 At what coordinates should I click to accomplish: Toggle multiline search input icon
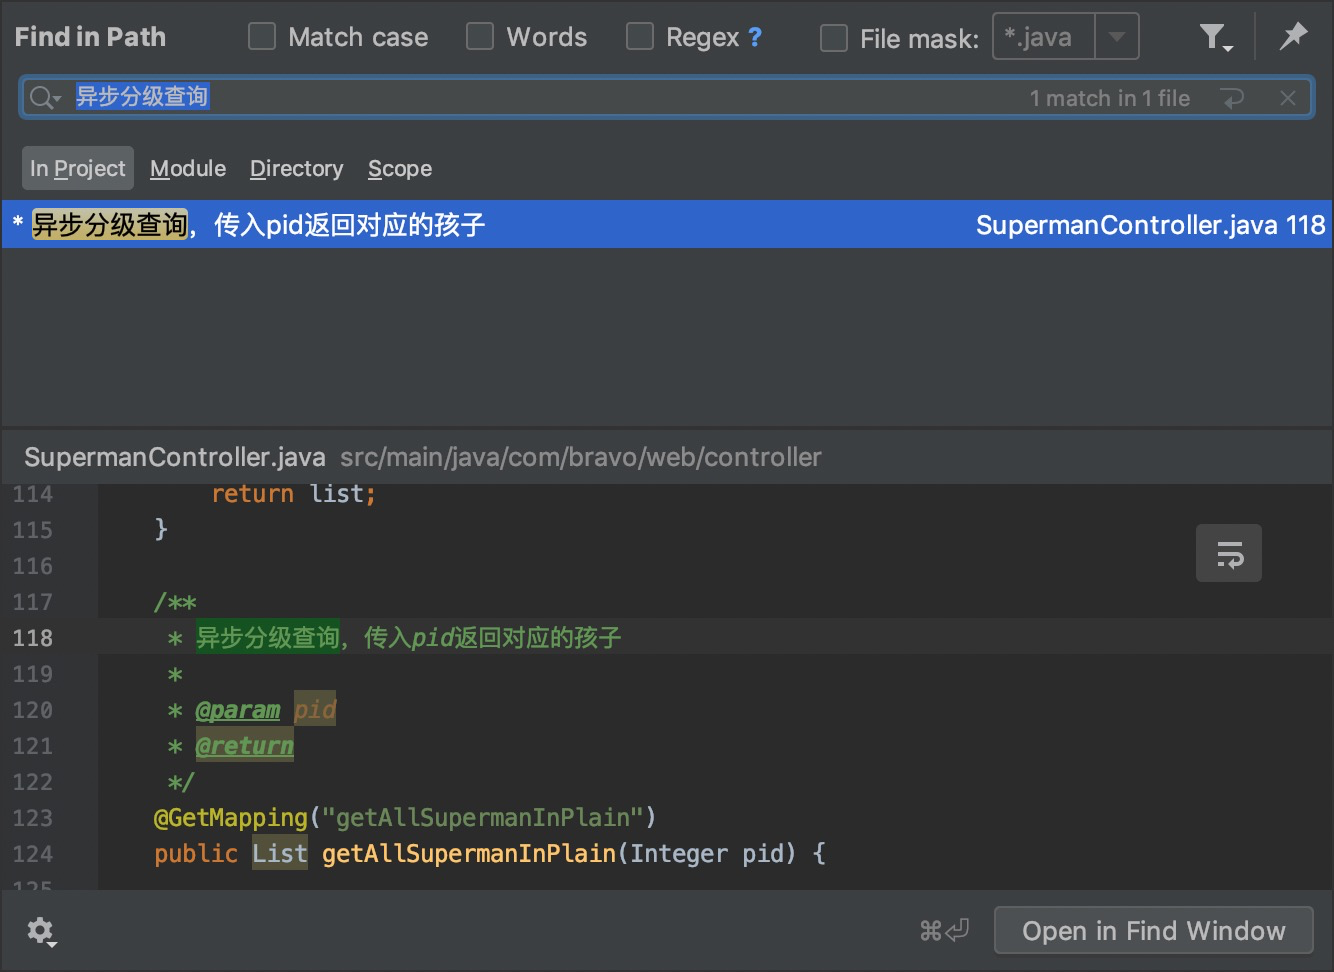tap(1232, 98)
